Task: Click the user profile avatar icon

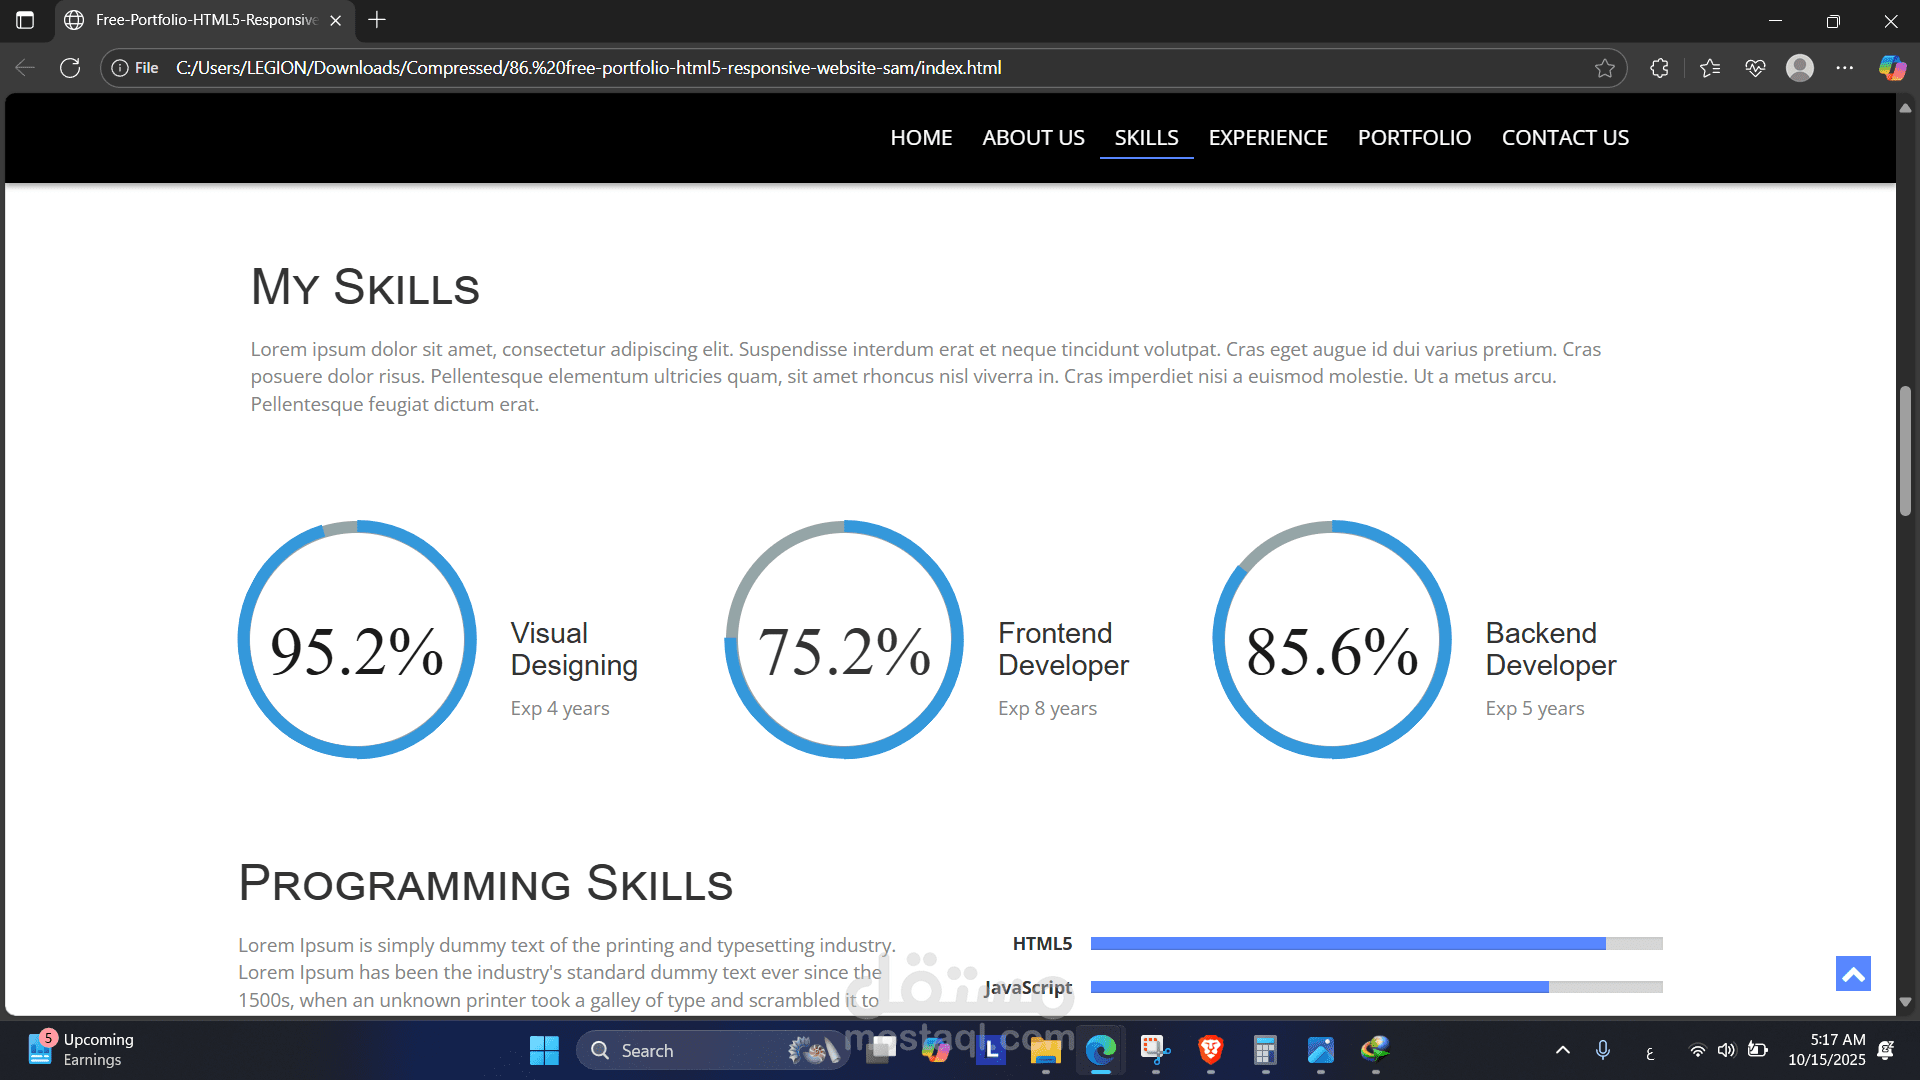Action: 1800,68
